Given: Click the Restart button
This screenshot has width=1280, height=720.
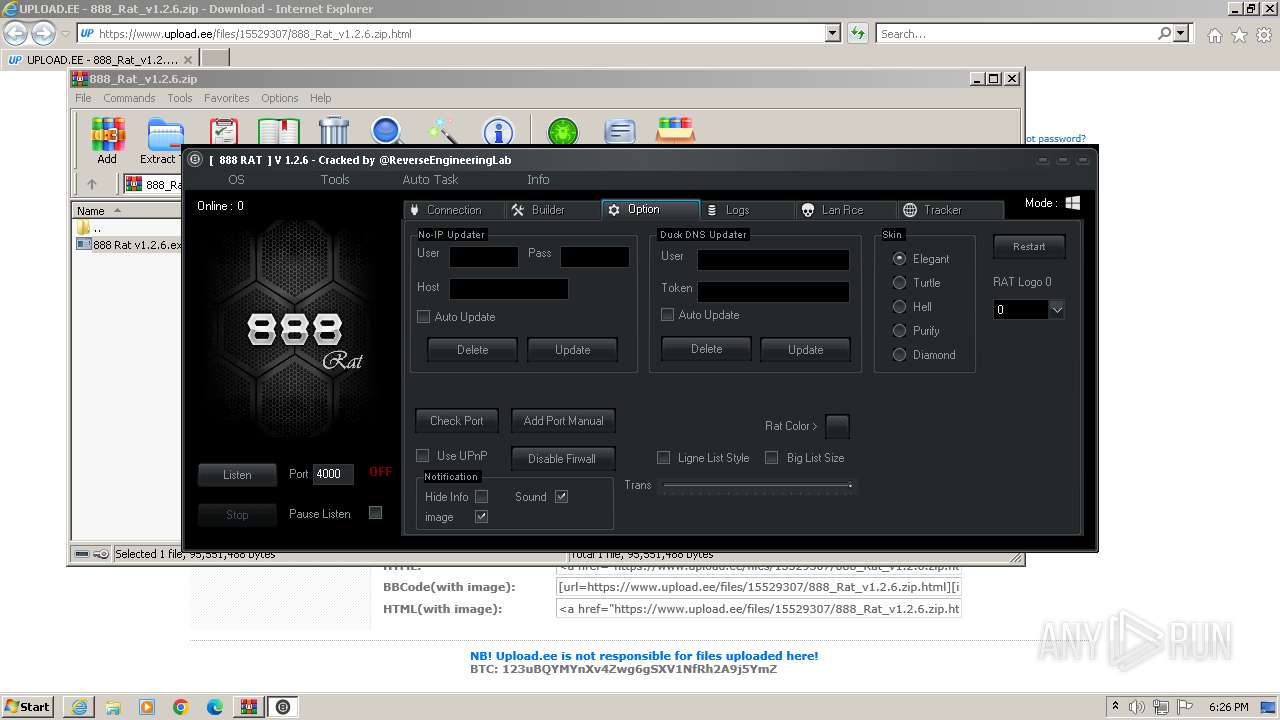Looking at the screenshot, I should coord(1029,247).
